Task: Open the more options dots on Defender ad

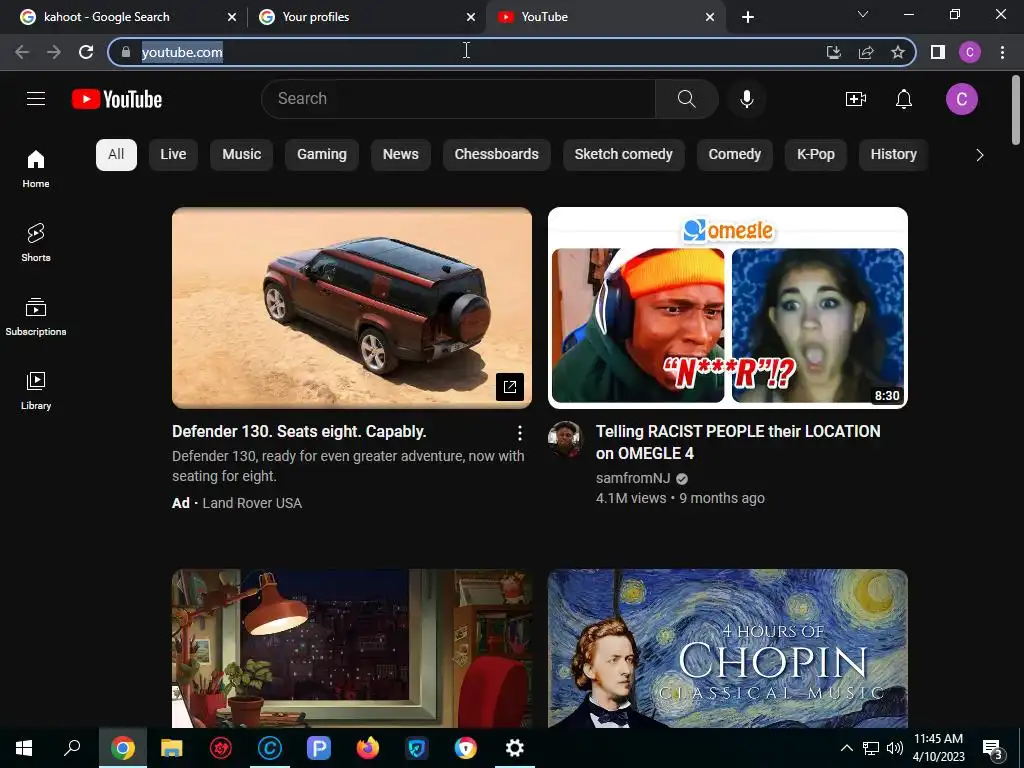Action: point(520,432)
